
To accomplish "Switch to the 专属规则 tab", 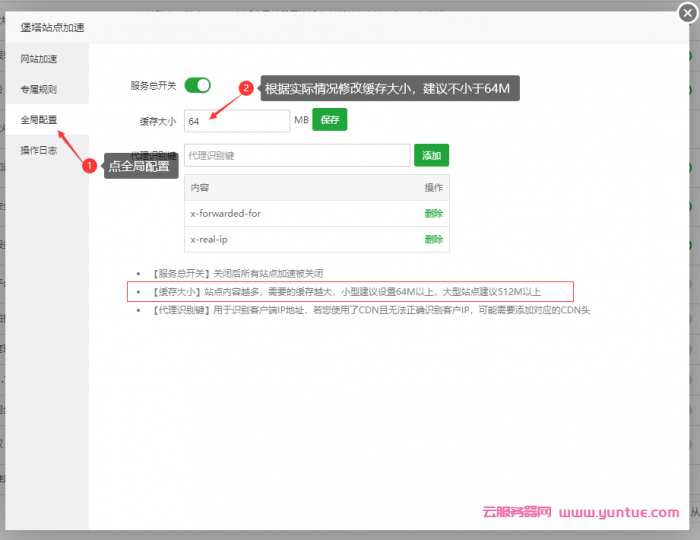I will click(x=39, y=89).
